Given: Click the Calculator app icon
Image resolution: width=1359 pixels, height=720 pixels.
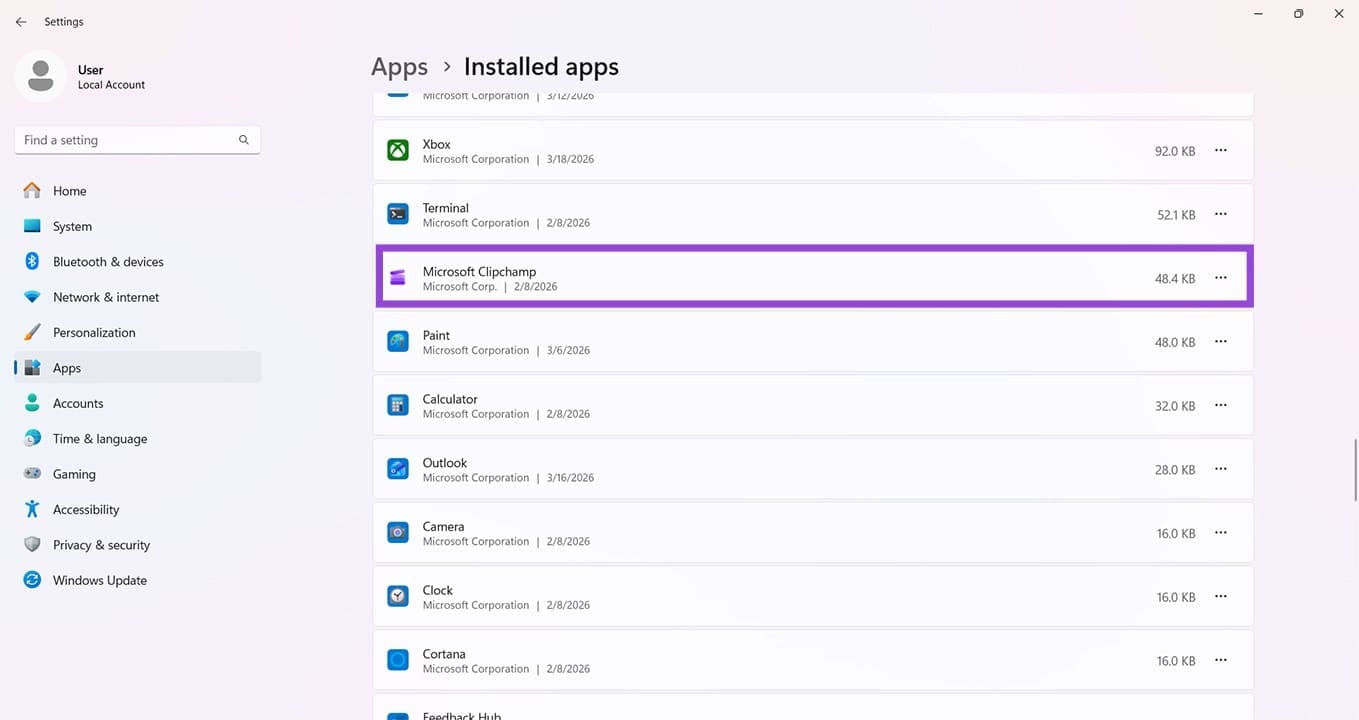Looking at the screenshot, I should coord(398,406).
